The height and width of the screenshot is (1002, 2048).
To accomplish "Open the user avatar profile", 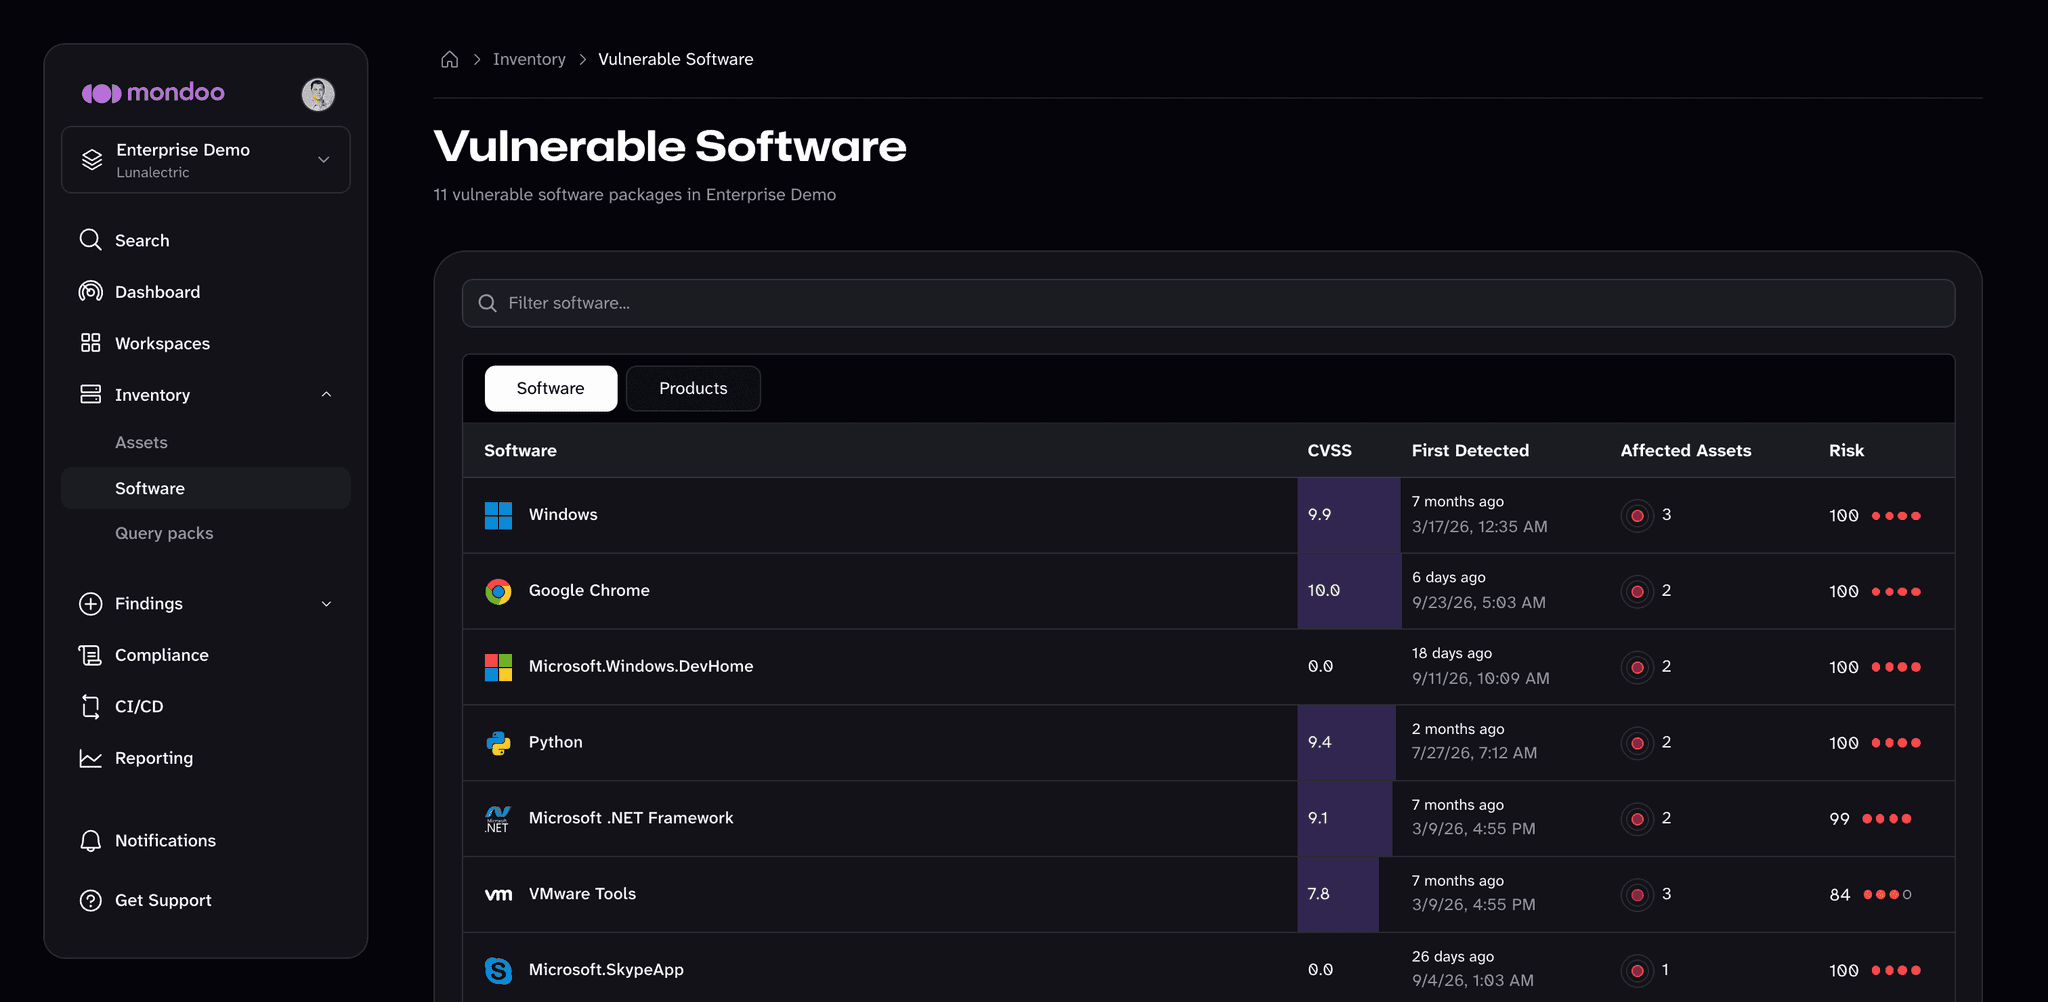I will (x=318, y=94).
